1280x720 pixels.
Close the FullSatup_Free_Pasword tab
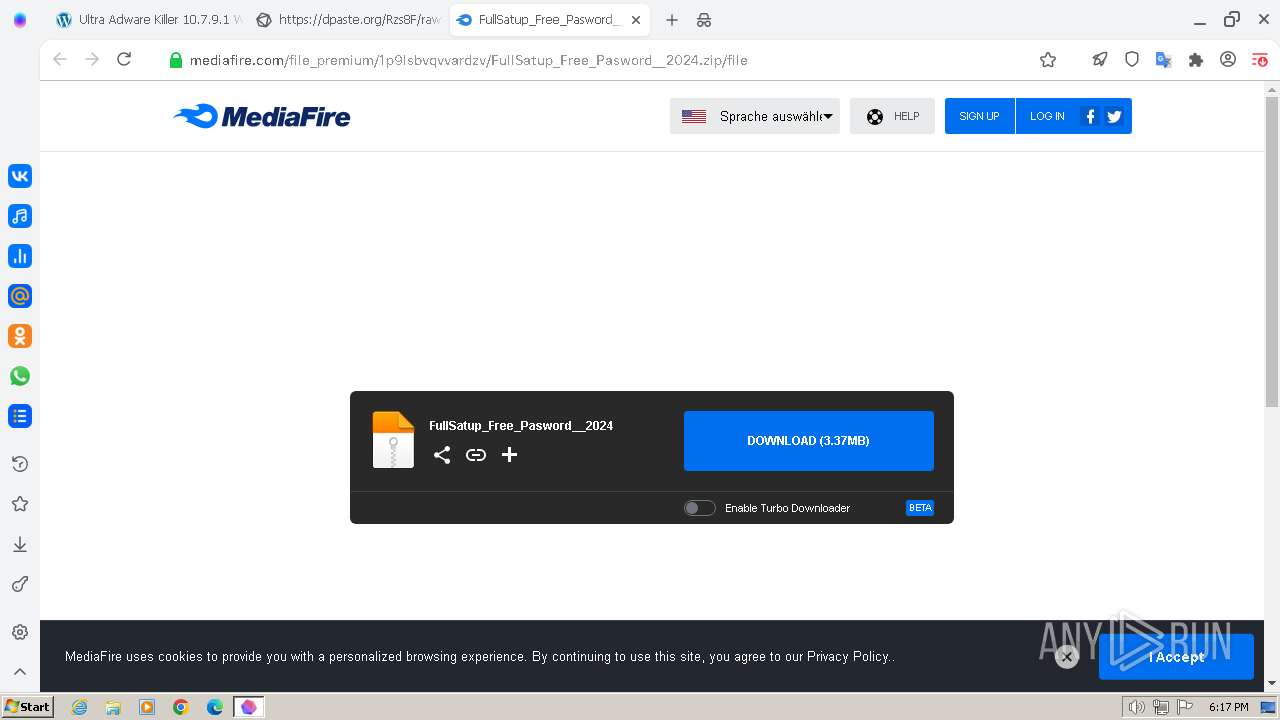(x=636, y=20)
